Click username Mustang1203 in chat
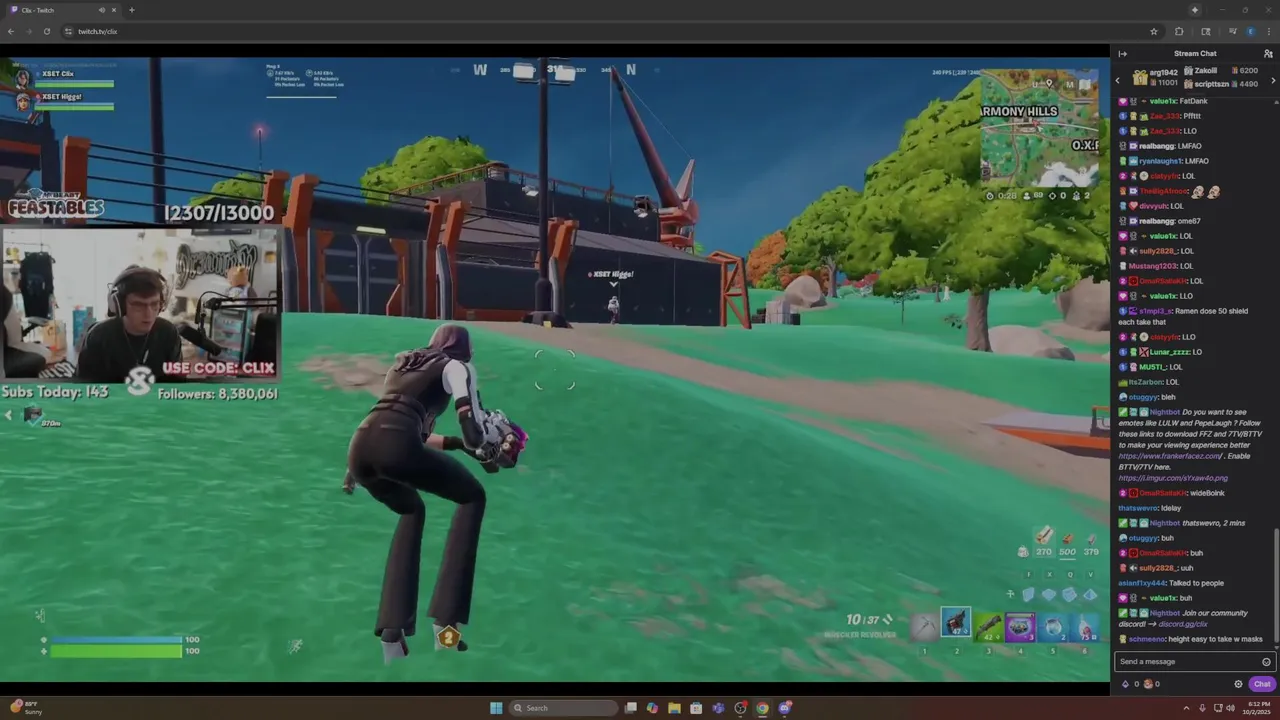 (x=1152, y=266)
